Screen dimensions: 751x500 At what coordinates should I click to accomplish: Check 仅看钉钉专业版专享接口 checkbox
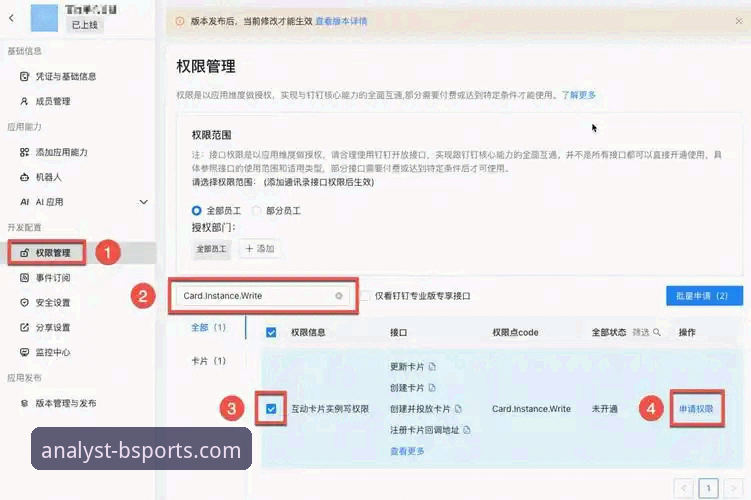[x=365, y=296]
